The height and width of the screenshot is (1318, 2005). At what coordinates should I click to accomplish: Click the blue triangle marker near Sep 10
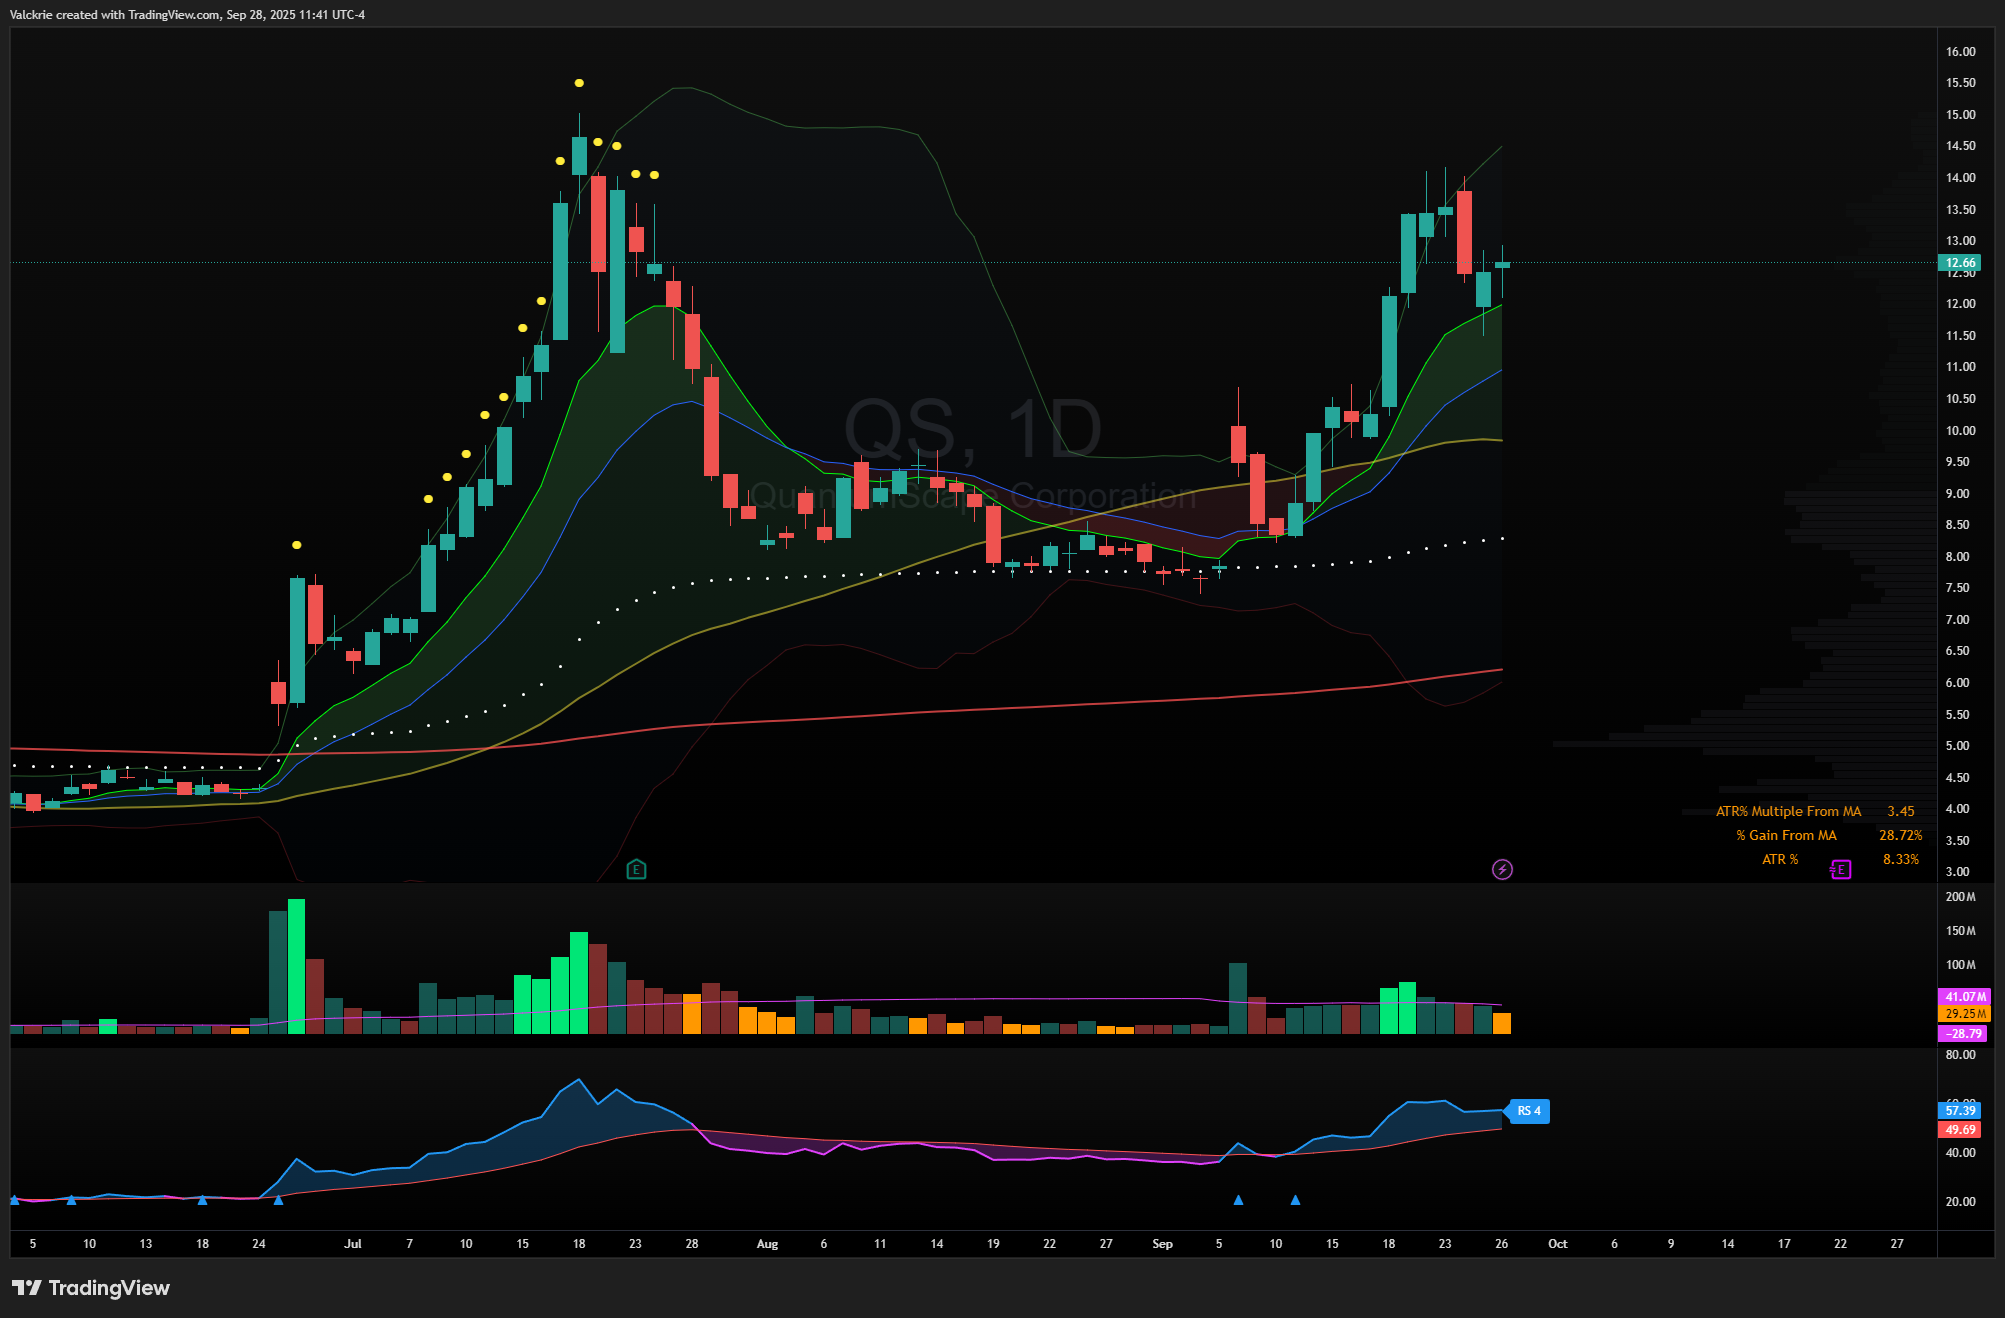[1295, 1200]
